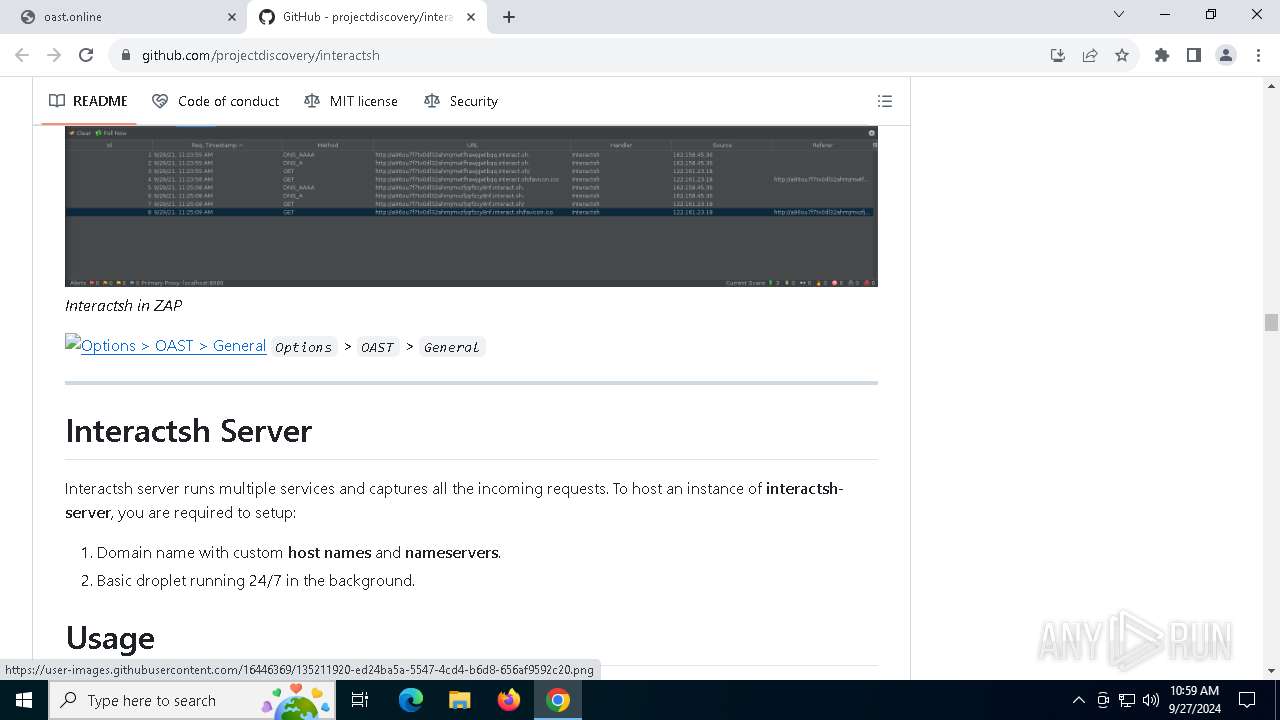Click the list item about Basic droplet

pyautogui.click(x=255, y=580)
